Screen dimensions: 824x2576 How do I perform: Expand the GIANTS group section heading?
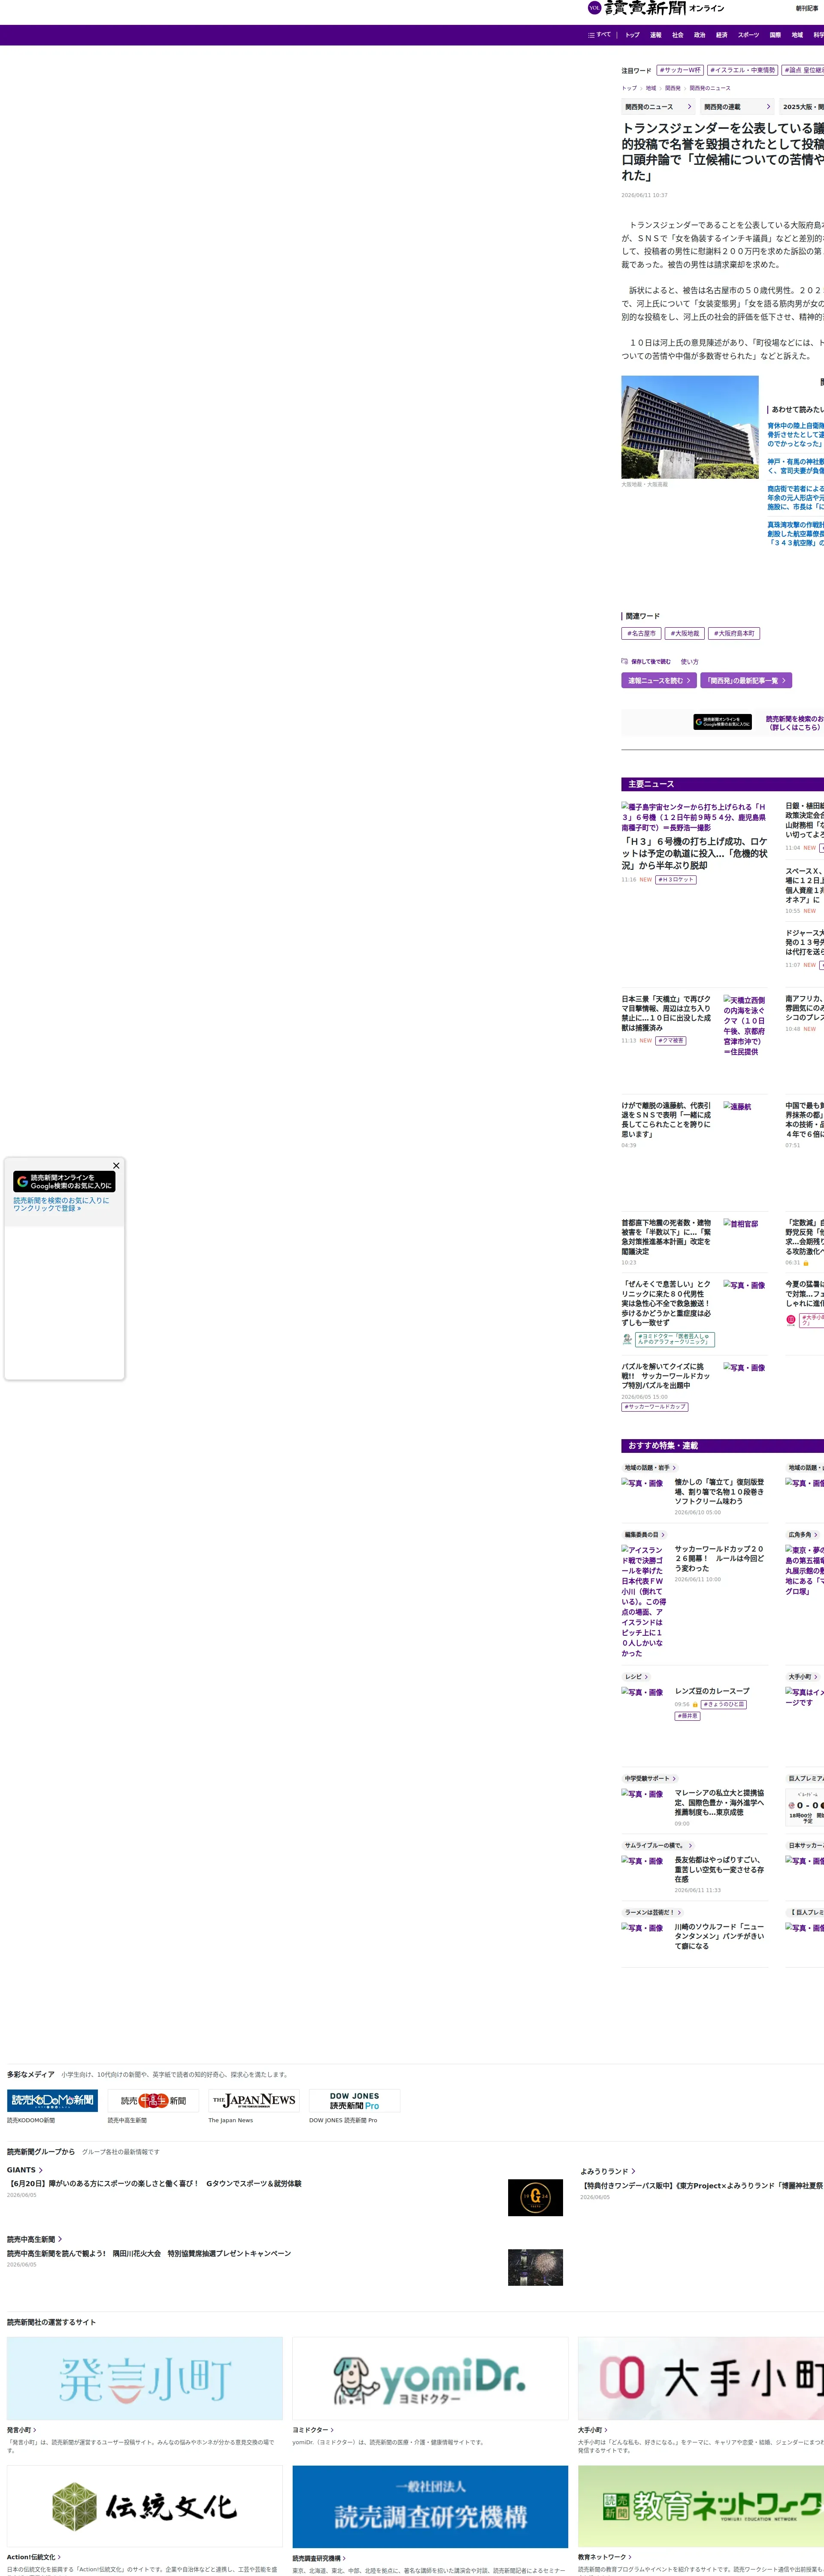(24, 2170)
